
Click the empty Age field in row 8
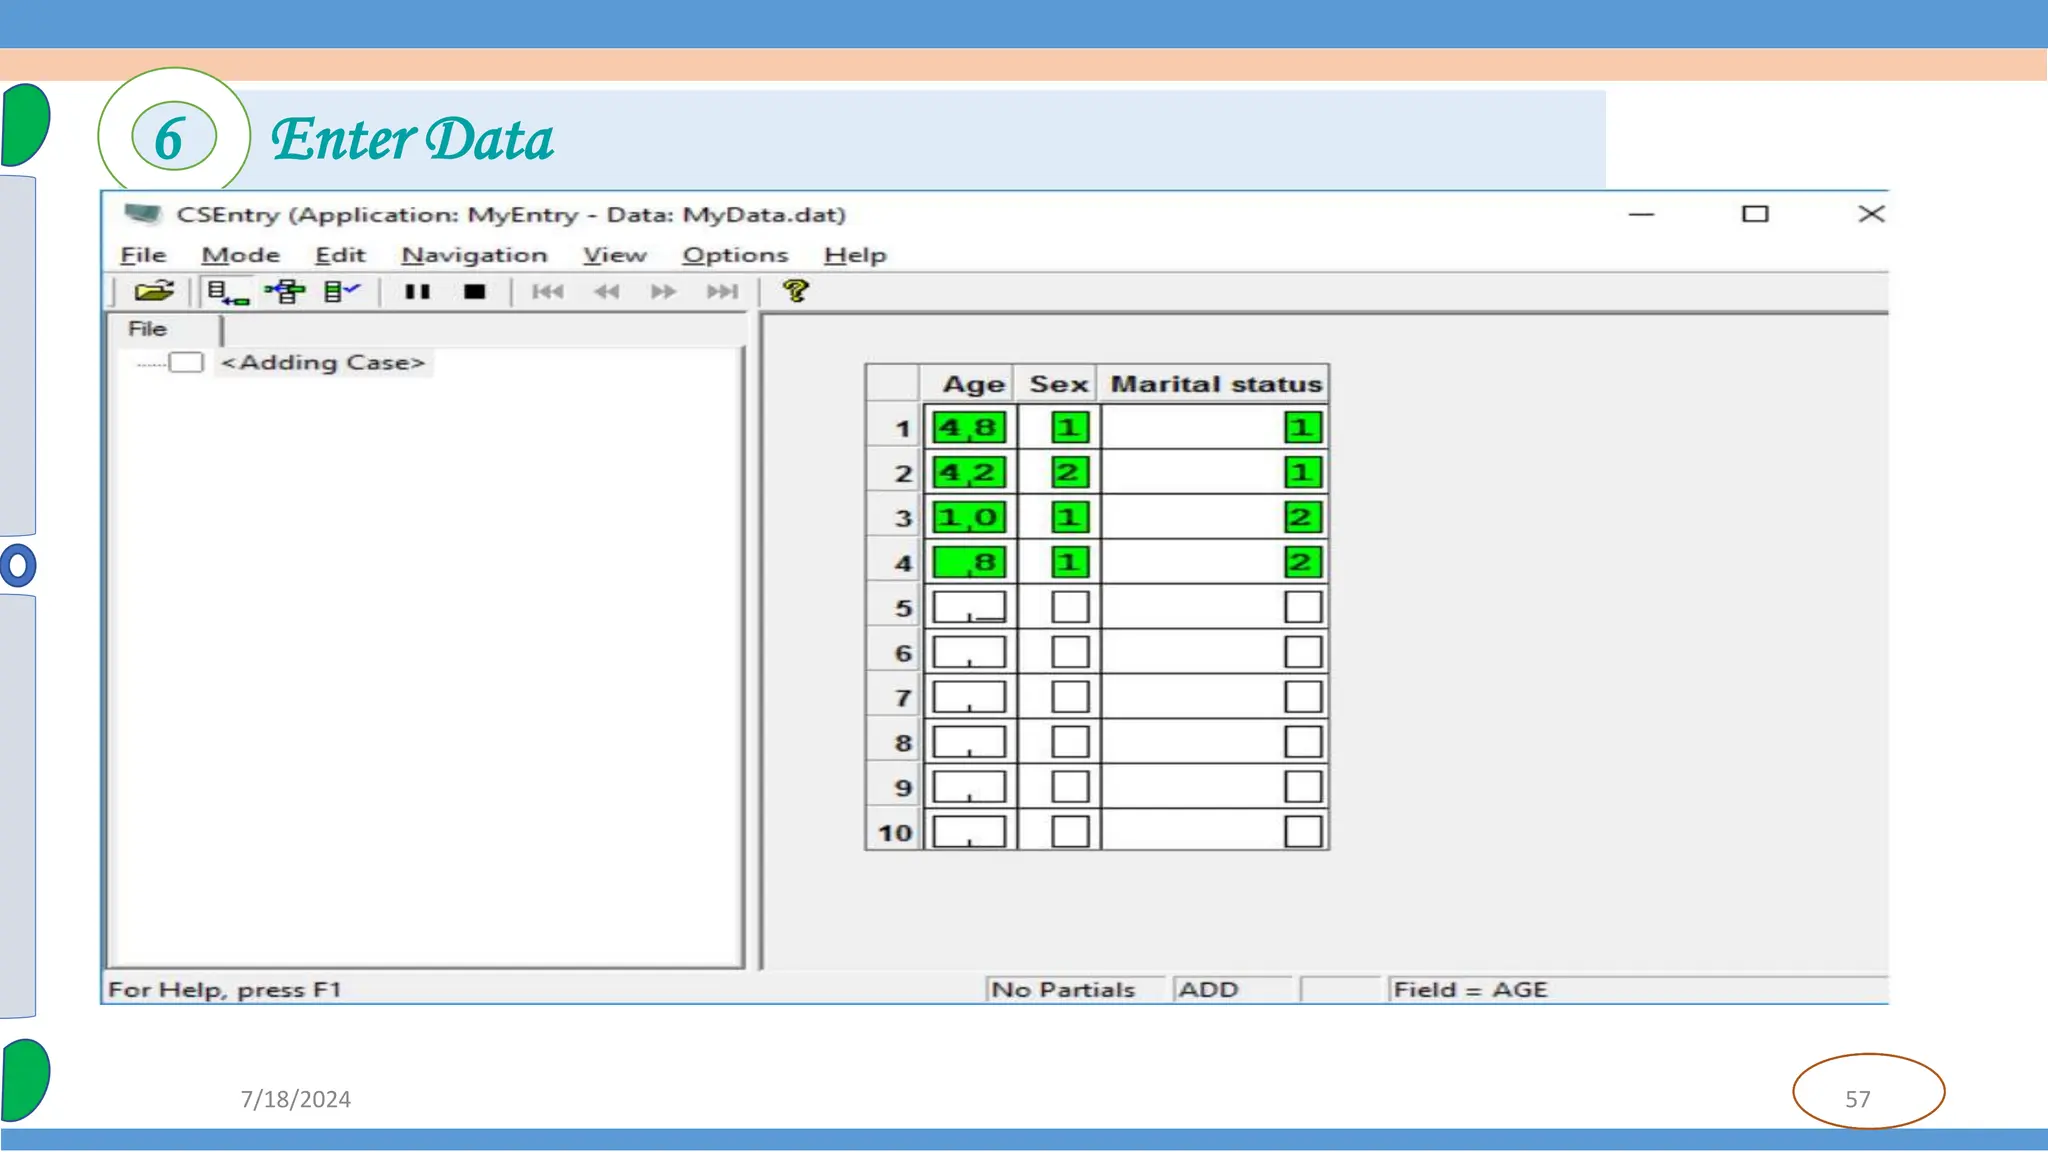[x=969, y=742]
